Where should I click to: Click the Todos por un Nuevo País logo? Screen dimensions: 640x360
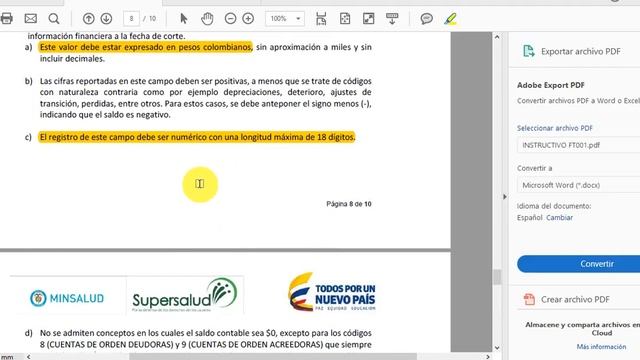(x=332, y=292)
